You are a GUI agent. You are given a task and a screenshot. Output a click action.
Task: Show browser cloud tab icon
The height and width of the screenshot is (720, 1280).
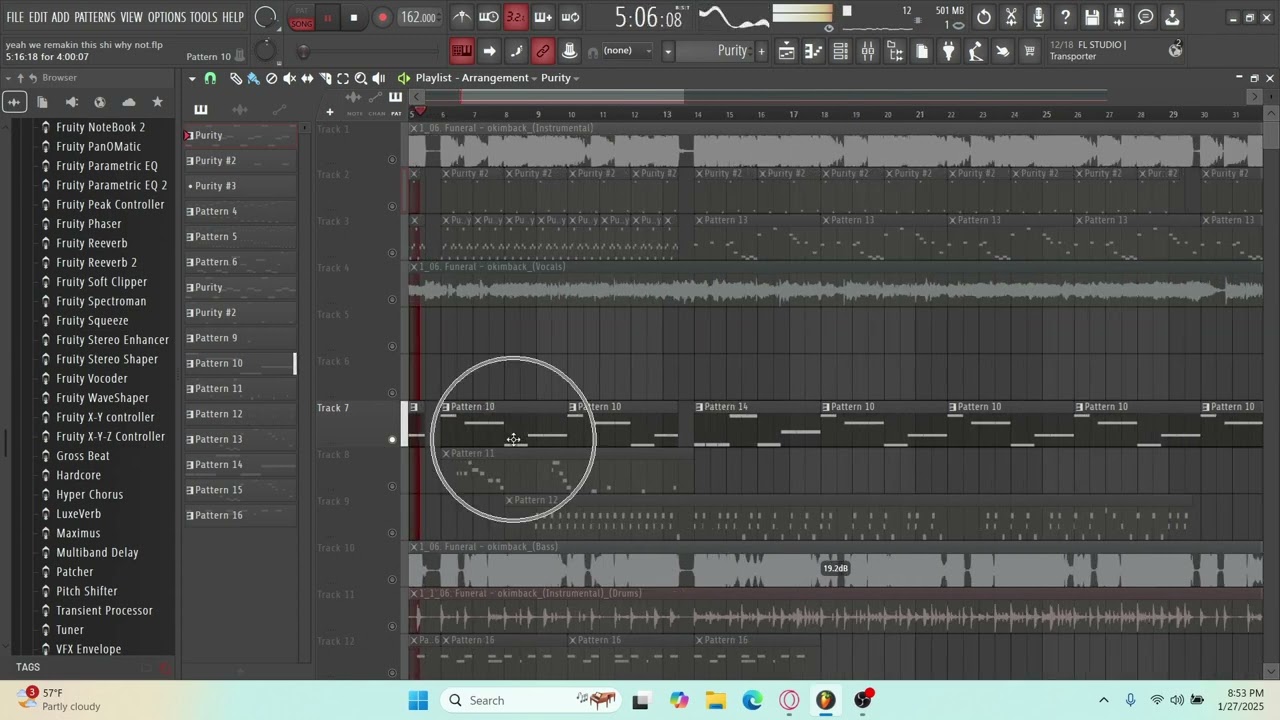(x=129, y=102)
